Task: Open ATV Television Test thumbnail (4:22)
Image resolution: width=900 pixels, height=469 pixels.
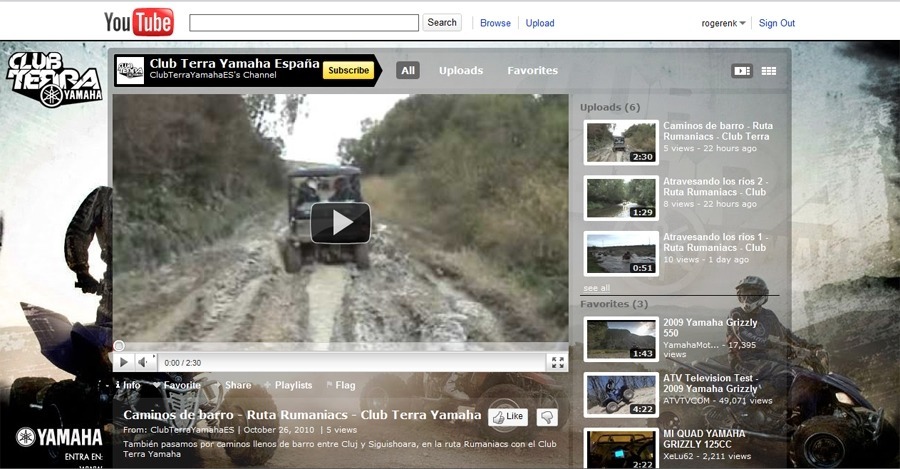Action: [620, 395]
